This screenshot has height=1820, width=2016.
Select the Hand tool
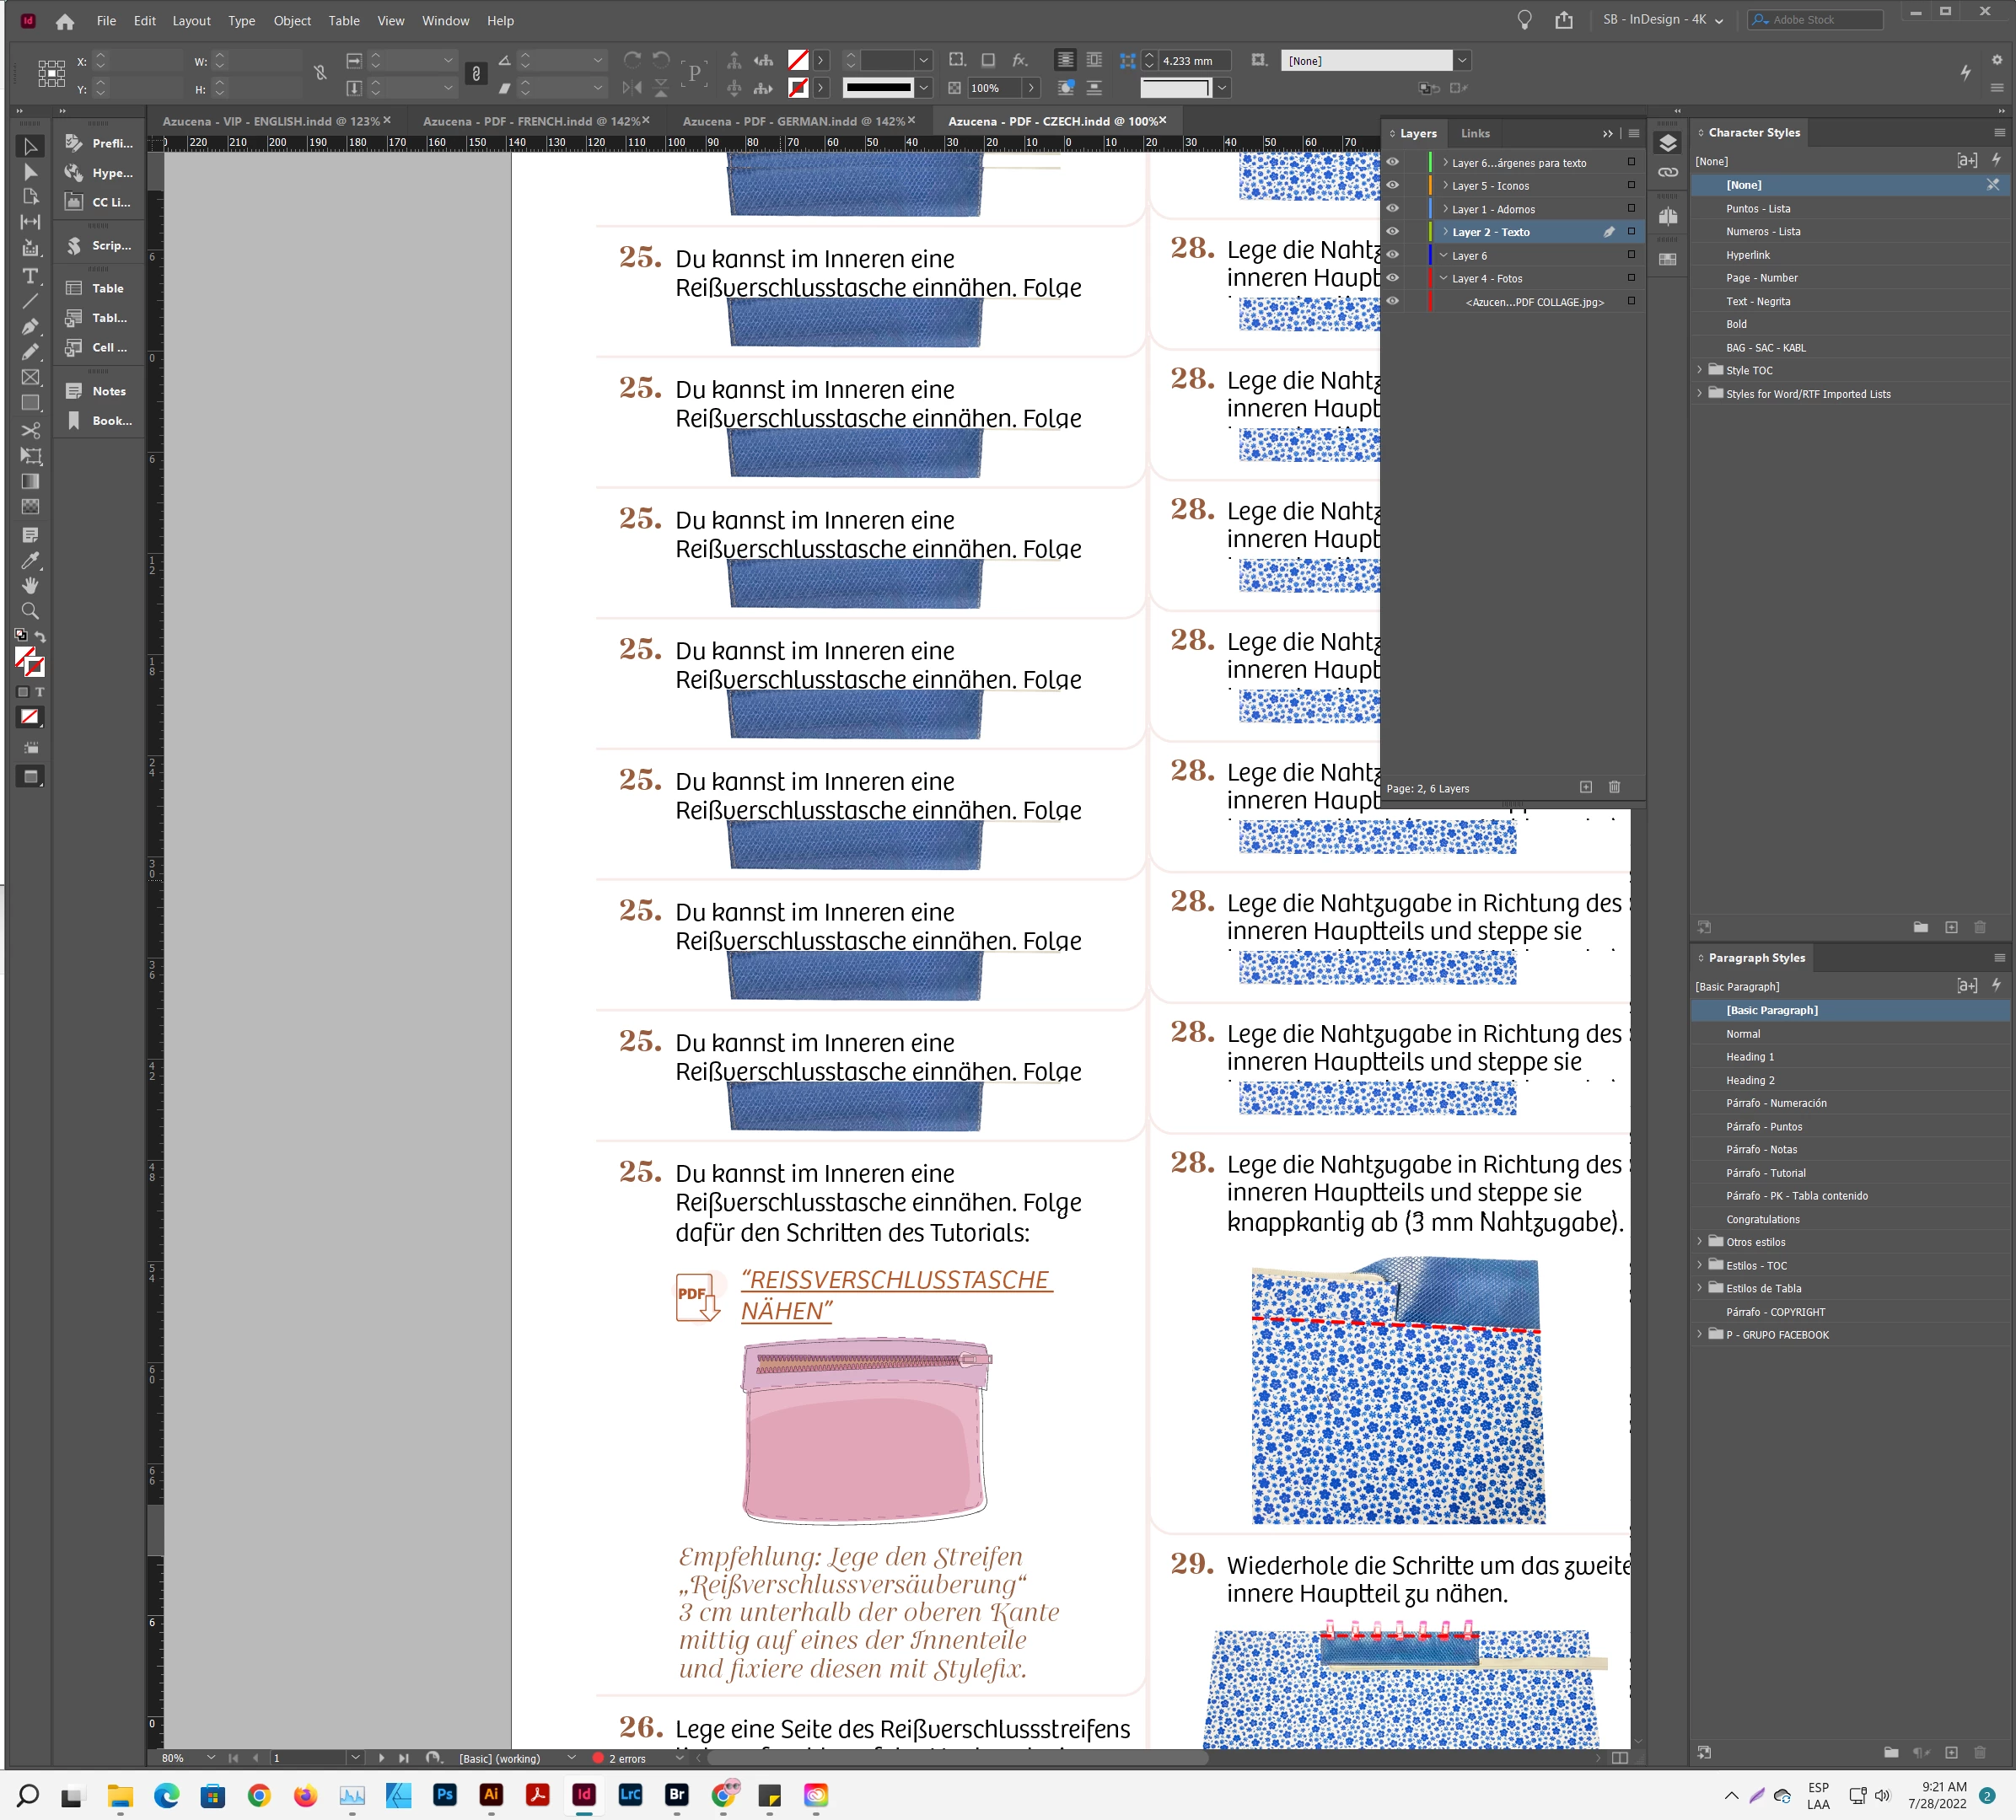pos(30,586)
